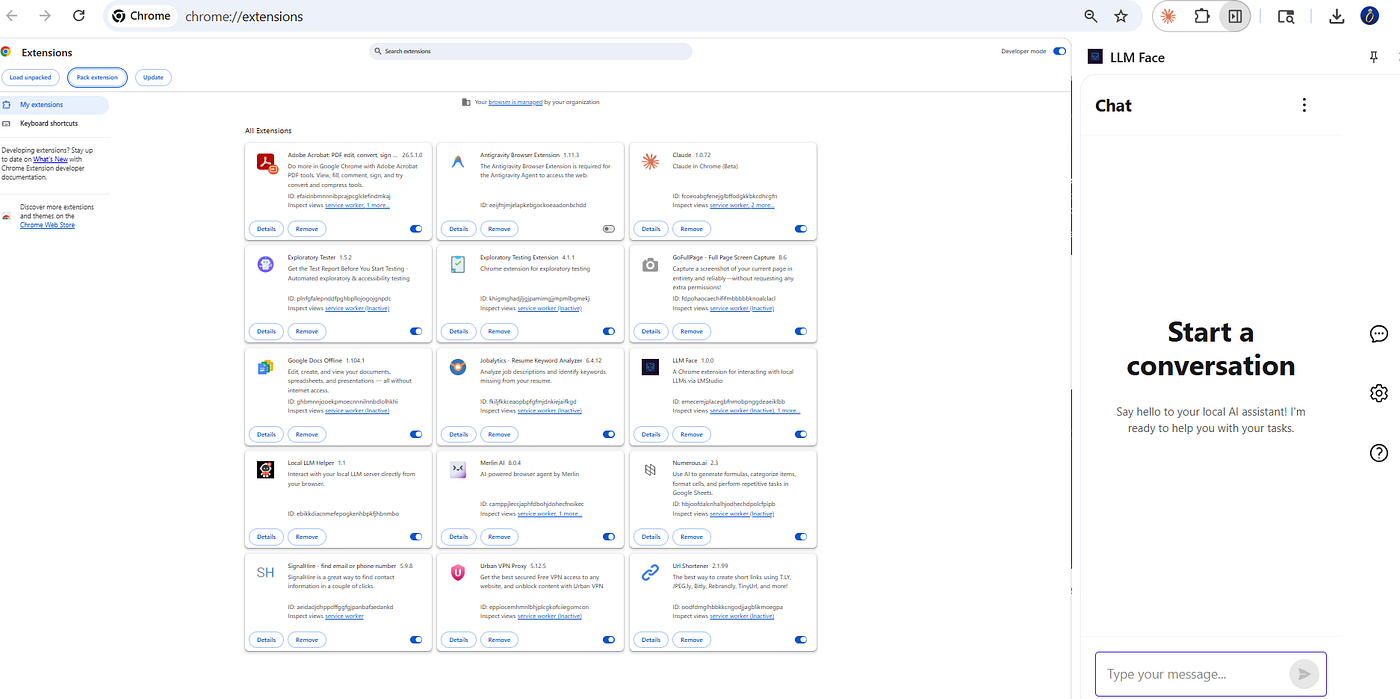Click the Claude extension icon in toolbar
This screenshot has height=699, width=1400.
tap(1168, 16)
